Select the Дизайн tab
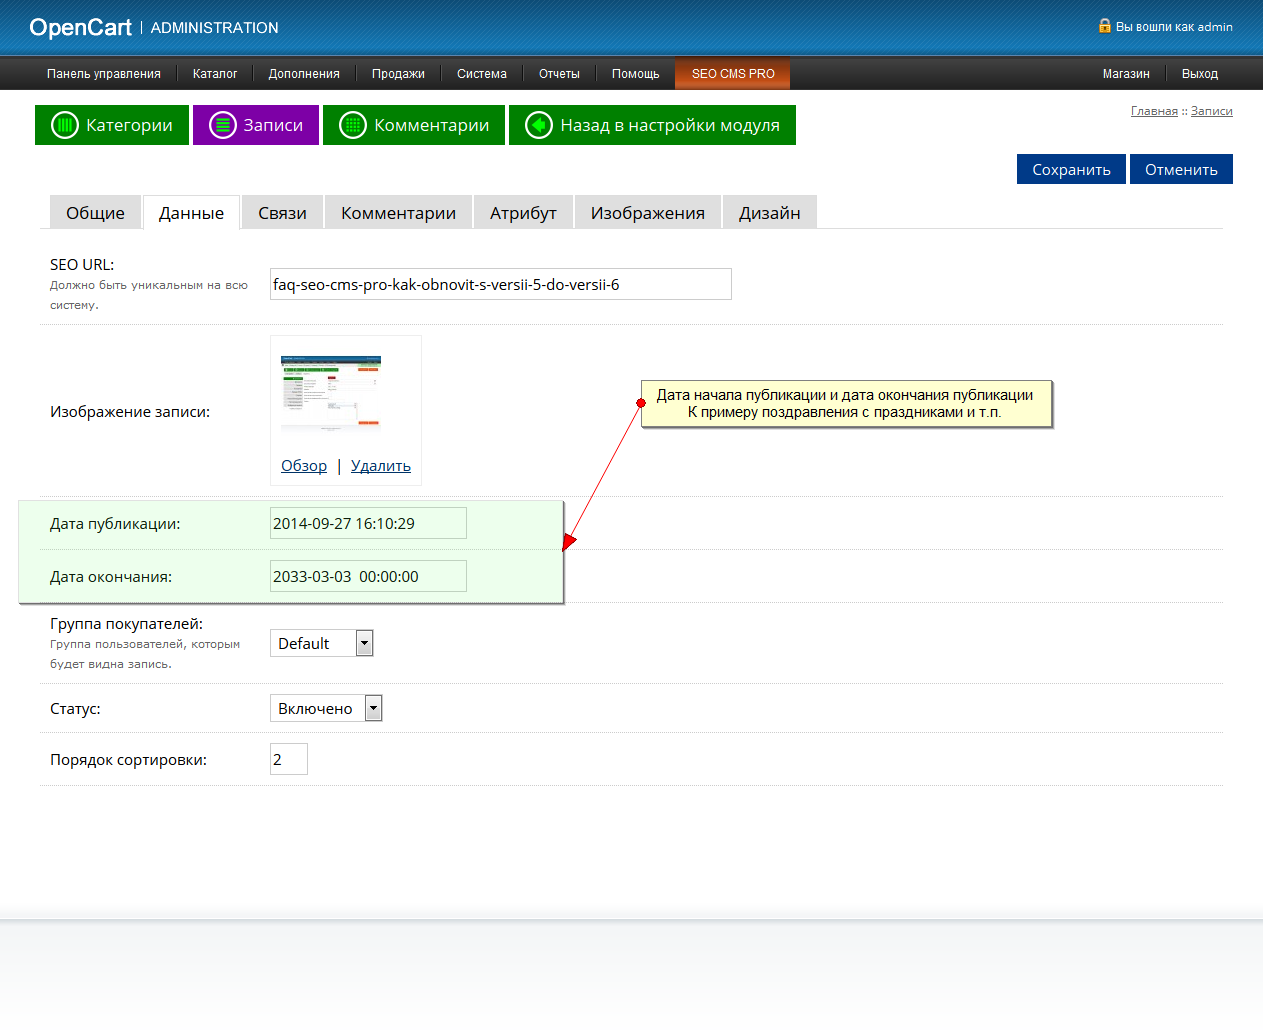Screen dimensions: 1263x1031 (x=770, y=213)
